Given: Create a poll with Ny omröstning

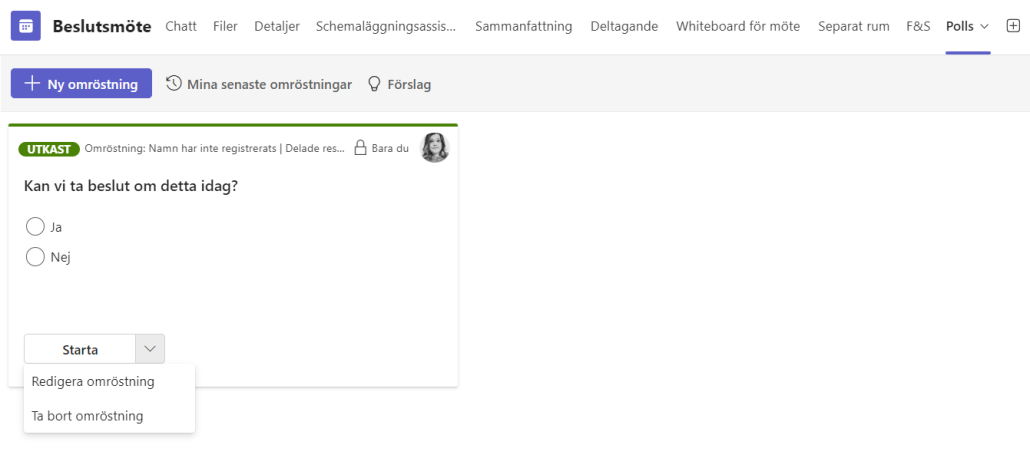Looking at the screenshot, I should click(81, 83).
